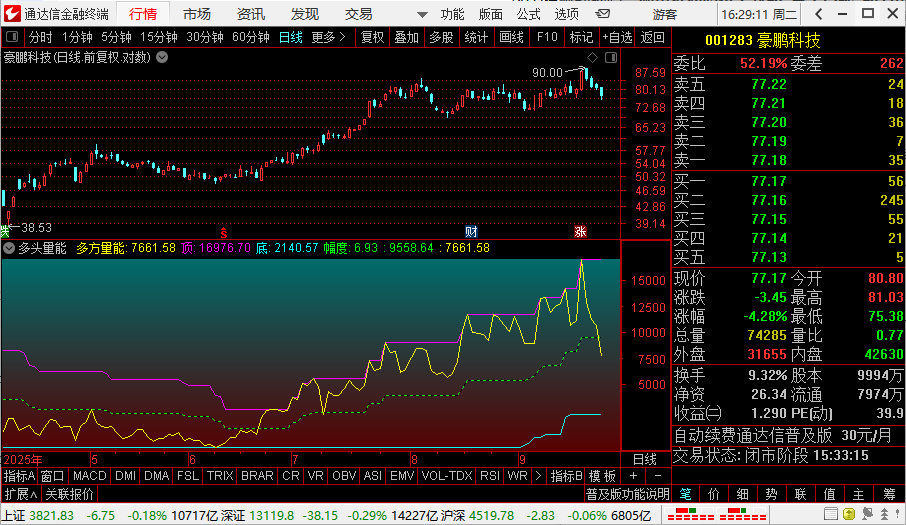Select the 60分钟 period

[251, 38]
